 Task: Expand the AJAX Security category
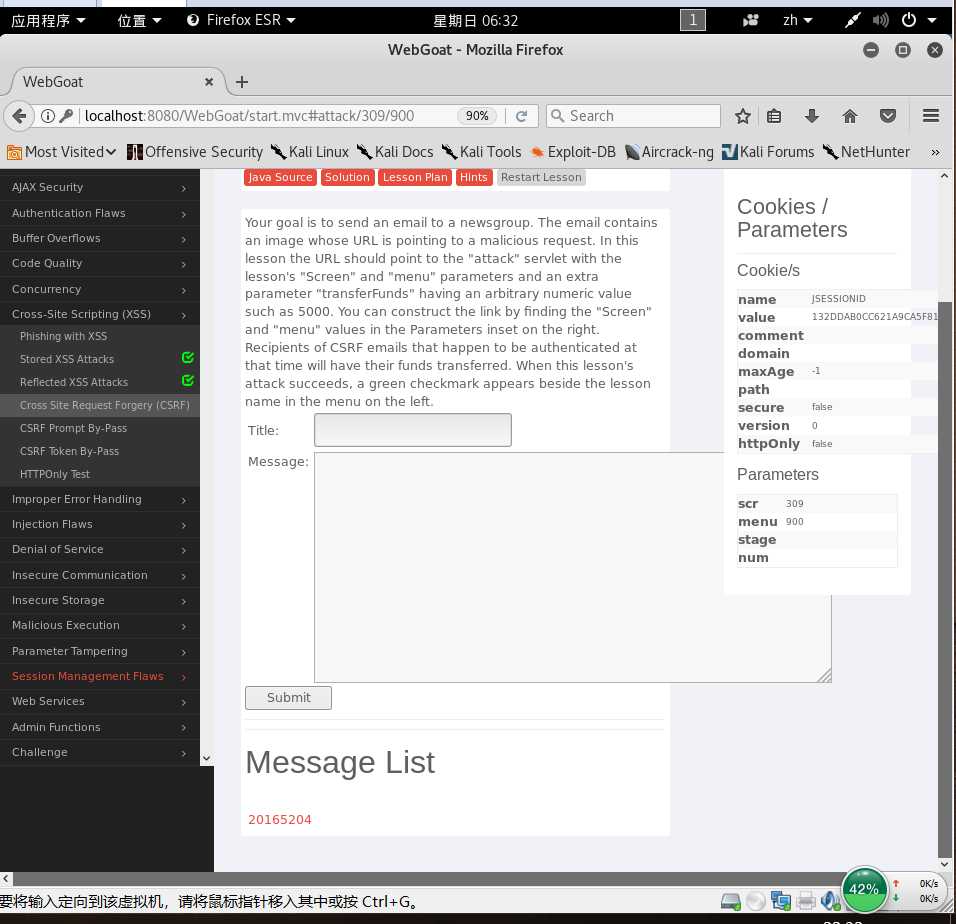100,188
